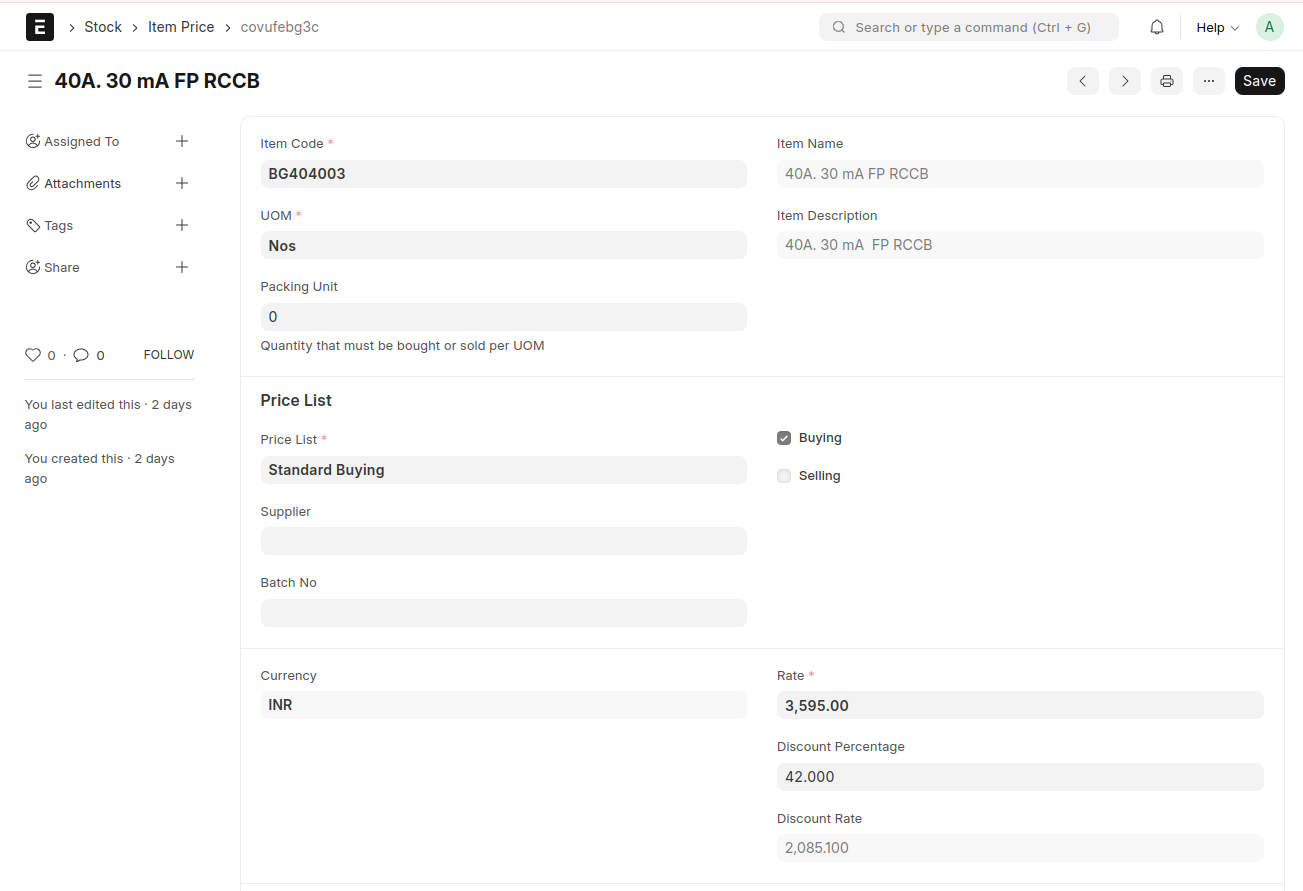
Task: Navigate to Stock breadcrumb
Action: pos(103,27)
